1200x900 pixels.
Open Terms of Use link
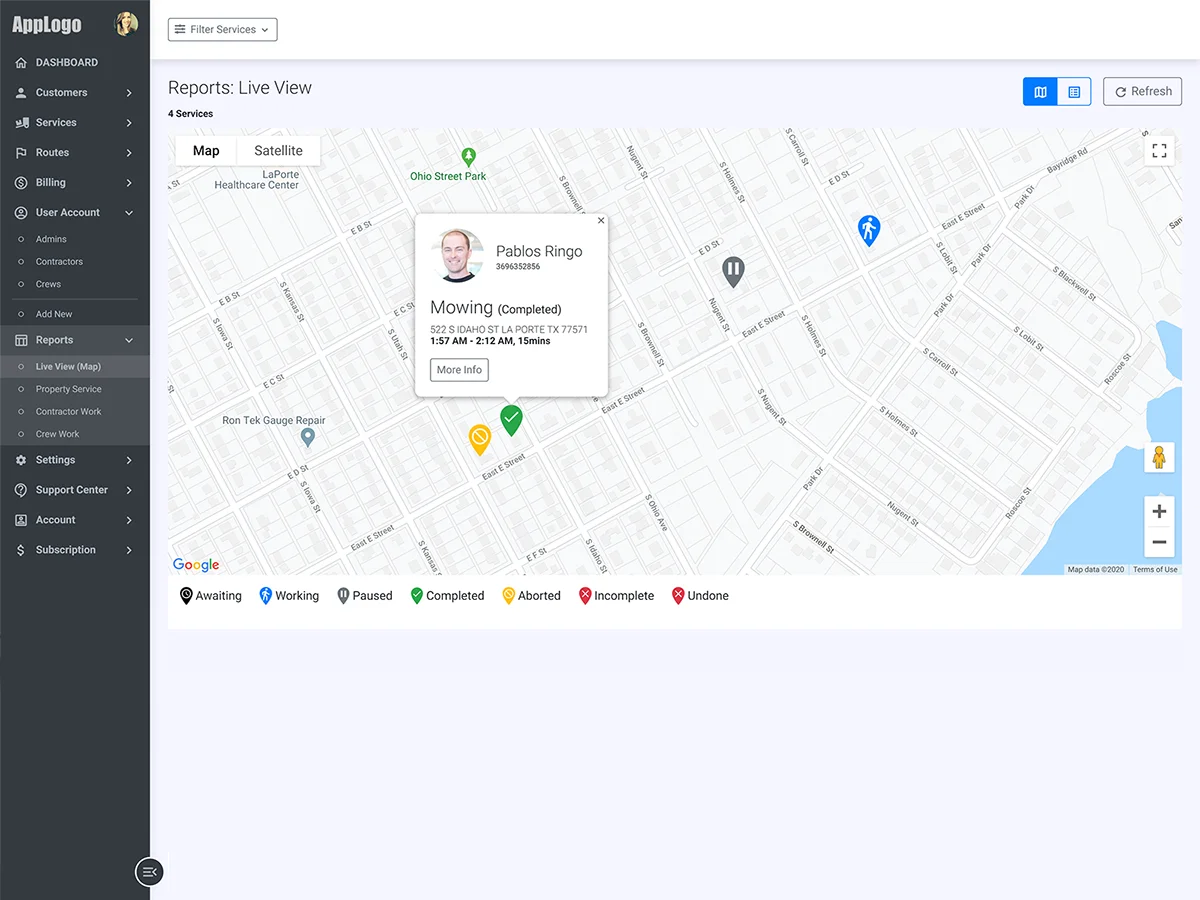point(1155,570)
